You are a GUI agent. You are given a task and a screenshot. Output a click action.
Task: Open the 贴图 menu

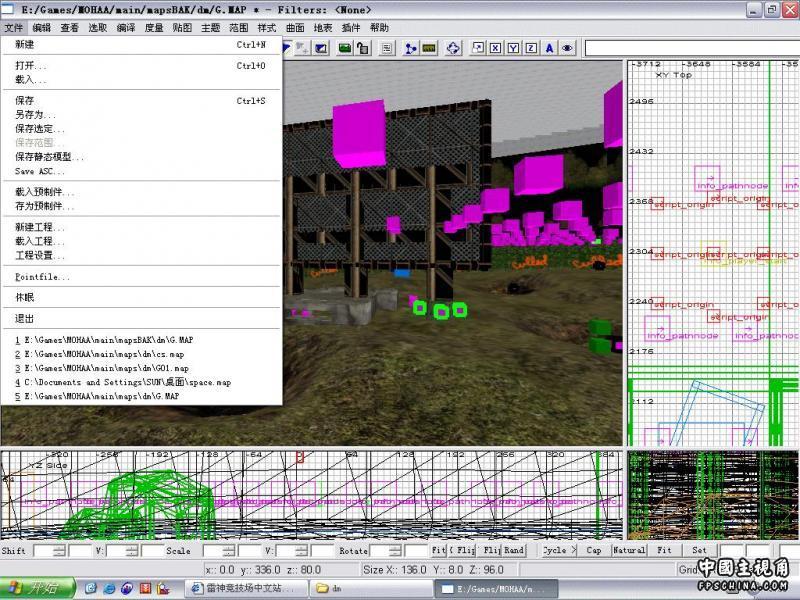(182, 28)
